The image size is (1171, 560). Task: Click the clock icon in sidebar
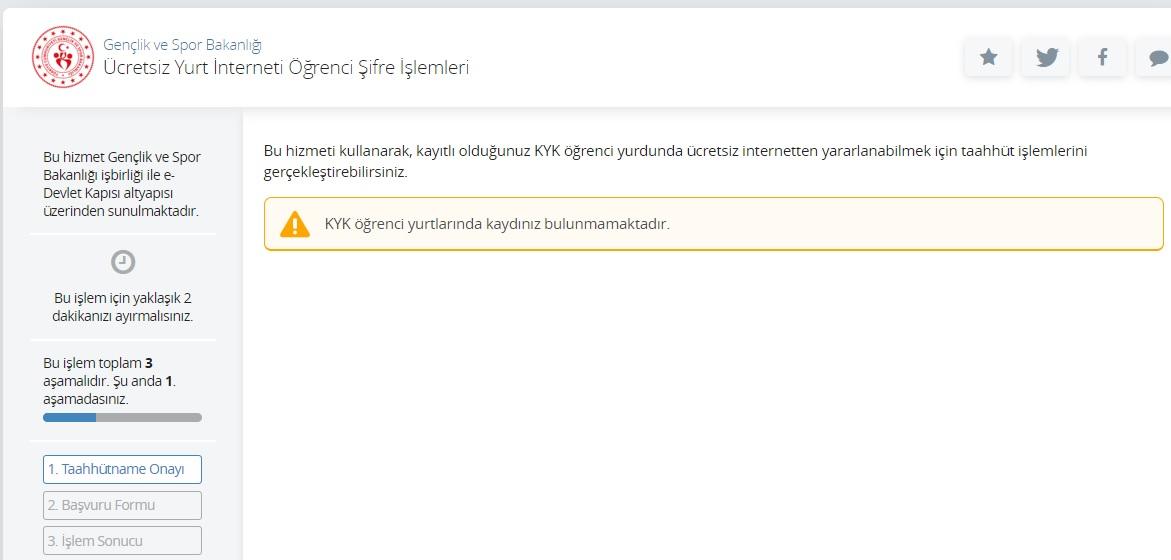[122, 262]
